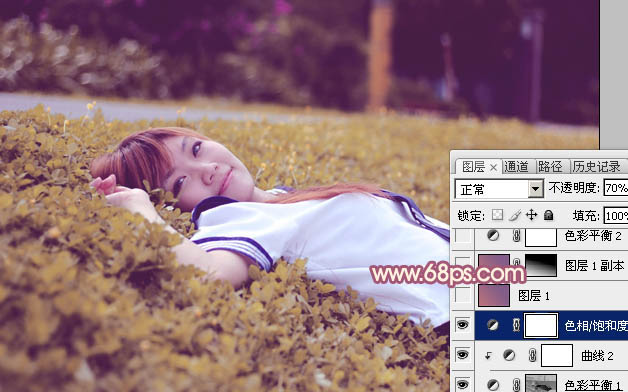Select layer name 曲线 2
This screenshot has width=628, height=392.
597,356
